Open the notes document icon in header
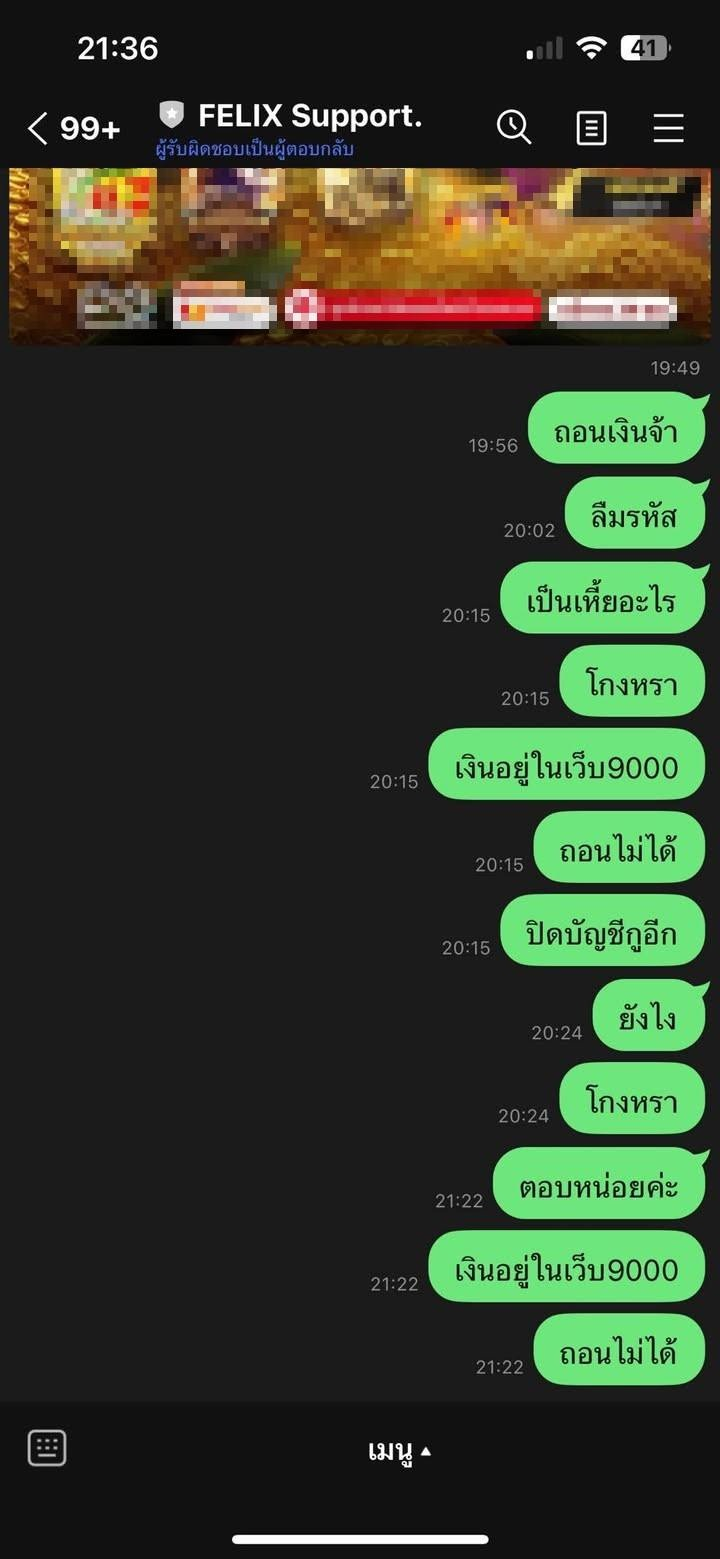 pos(591,128)
